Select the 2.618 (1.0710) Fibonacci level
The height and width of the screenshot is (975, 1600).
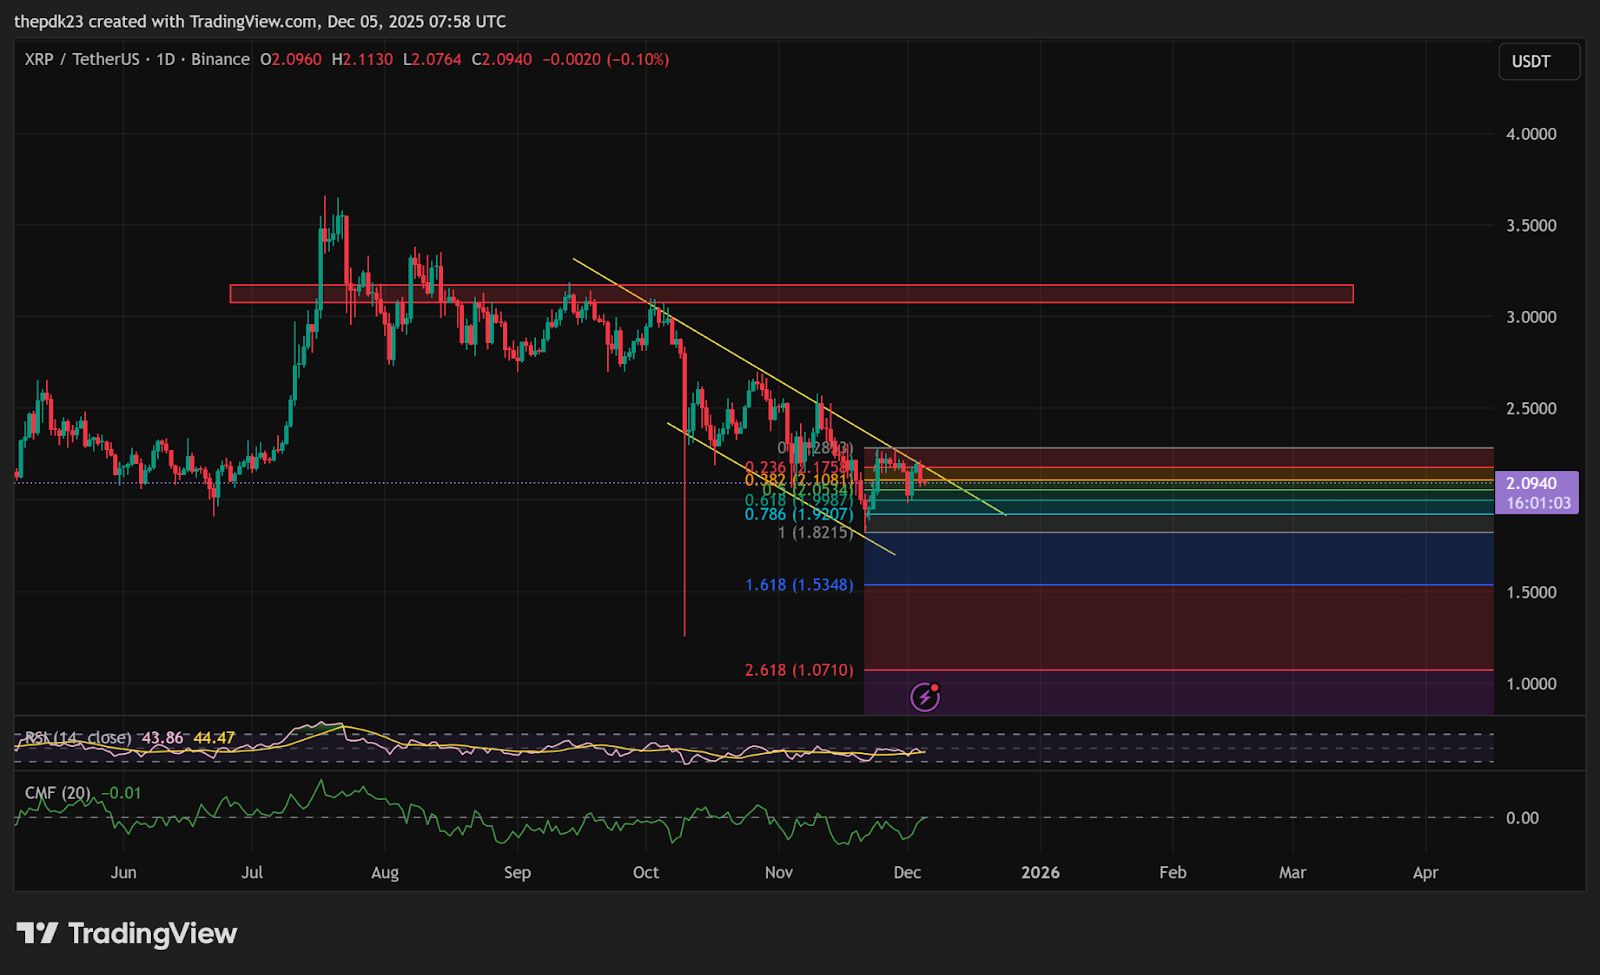[x=796, y=670]
